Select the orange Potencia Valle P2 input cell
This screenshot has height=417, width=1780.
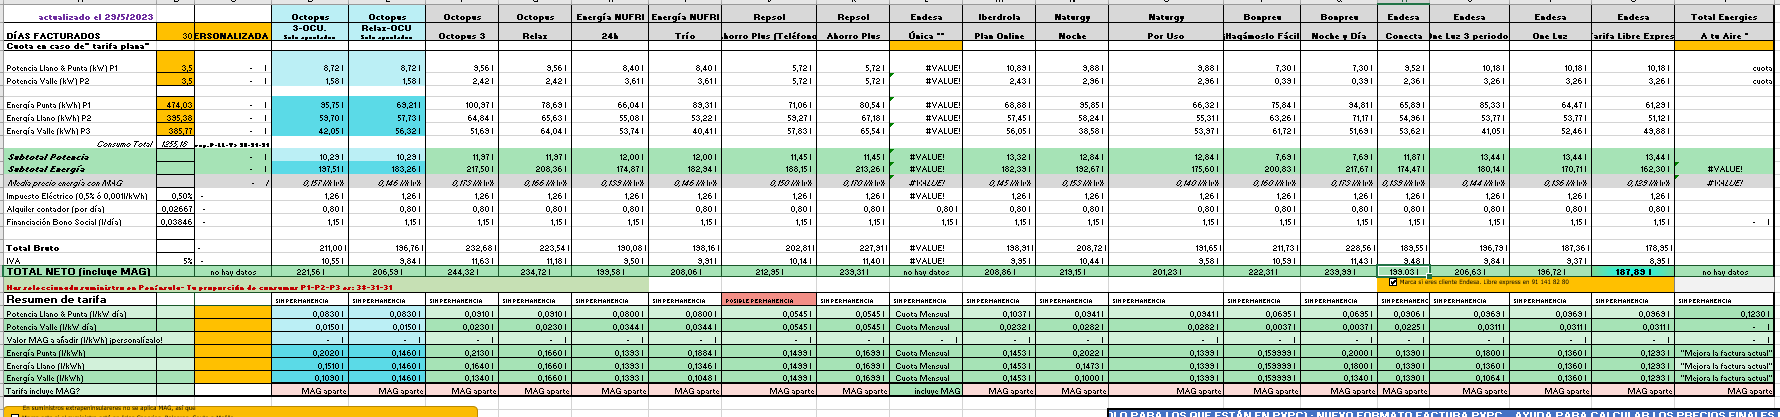176,81
